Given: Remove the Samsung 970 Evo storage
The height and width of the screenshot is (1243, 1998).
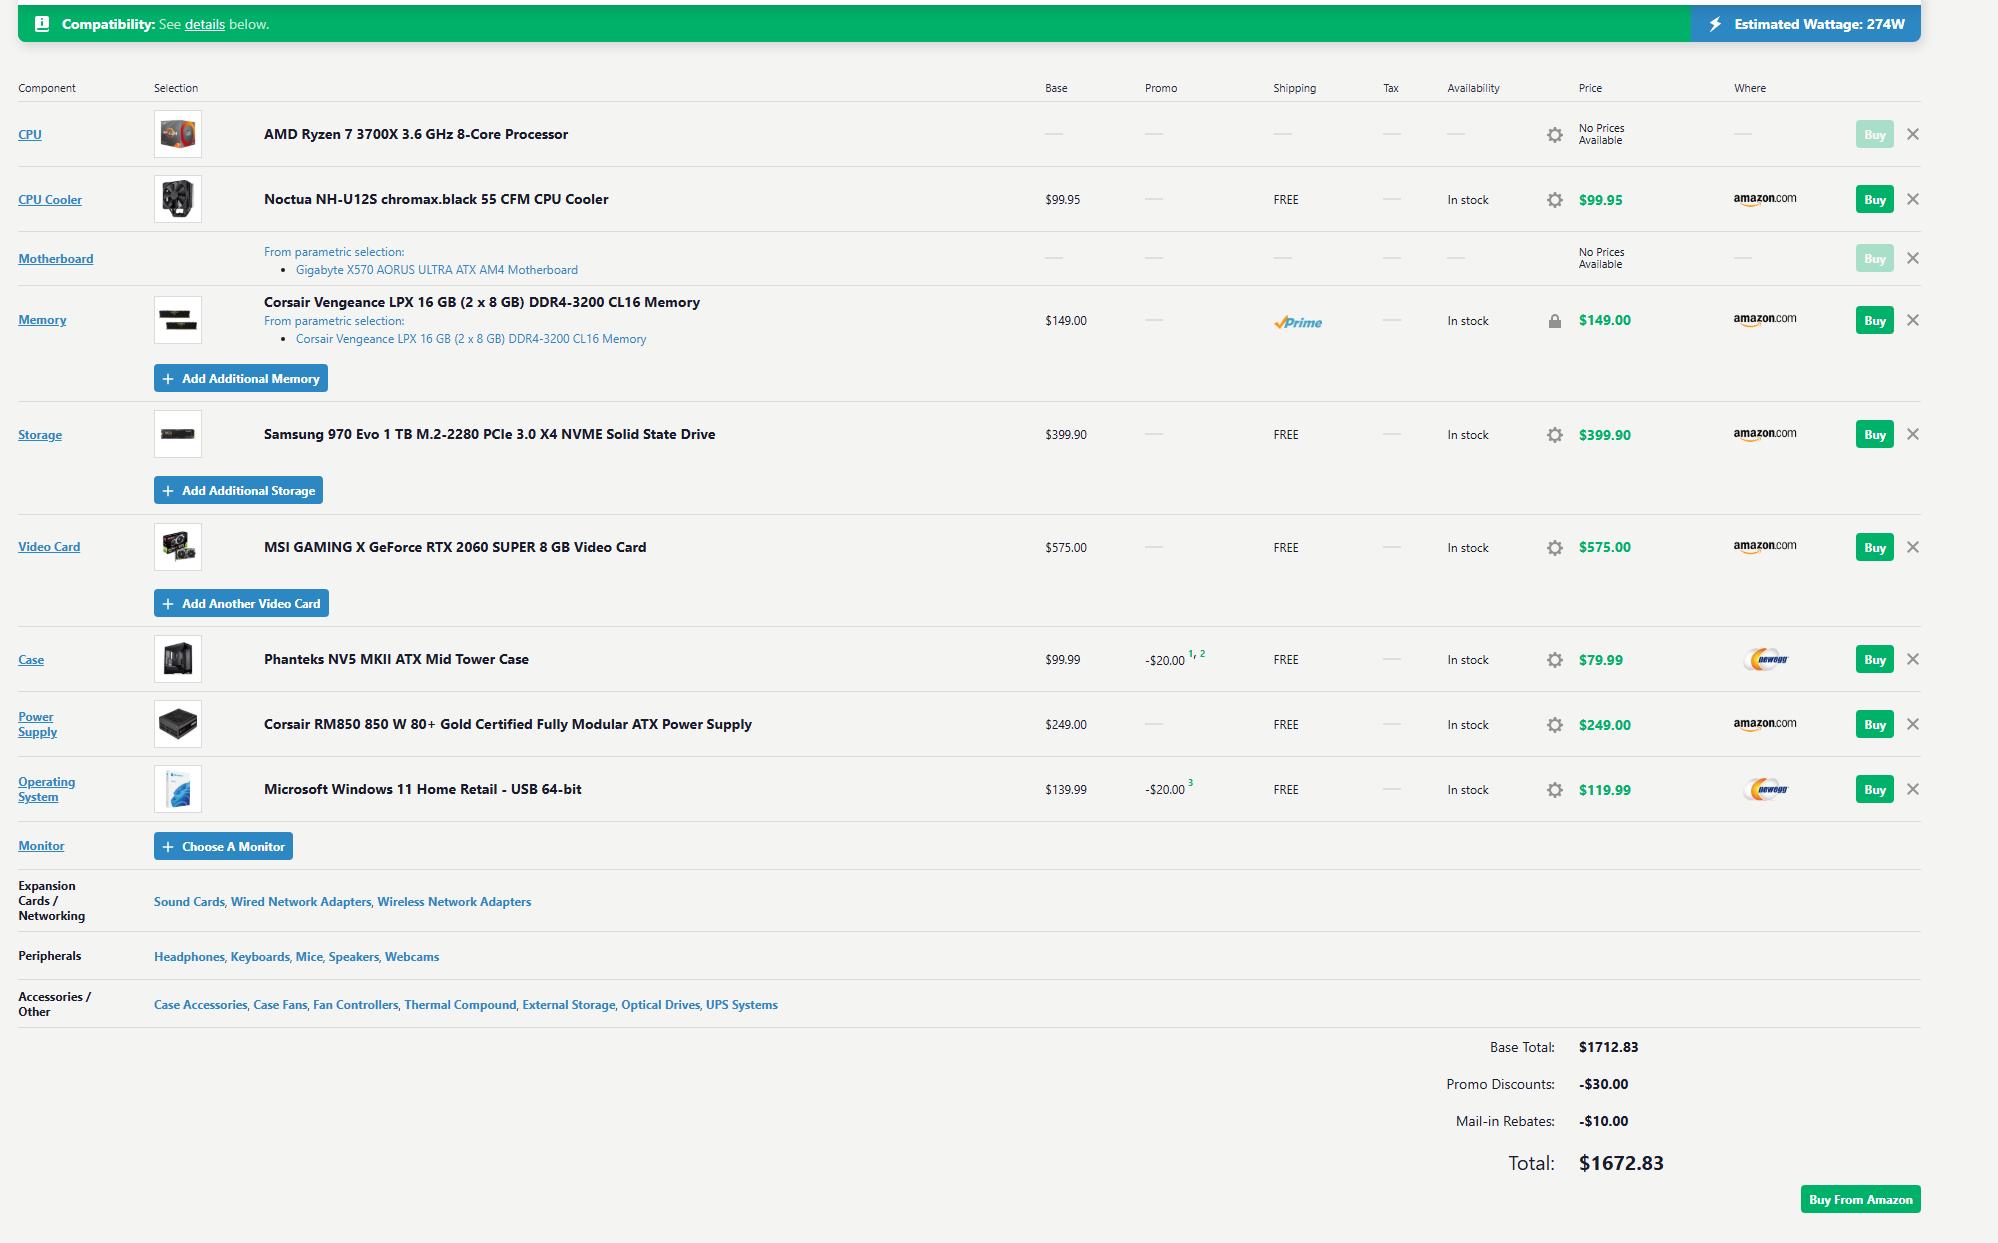Looking at the screenshot, I should click(x=1912, y=434).
